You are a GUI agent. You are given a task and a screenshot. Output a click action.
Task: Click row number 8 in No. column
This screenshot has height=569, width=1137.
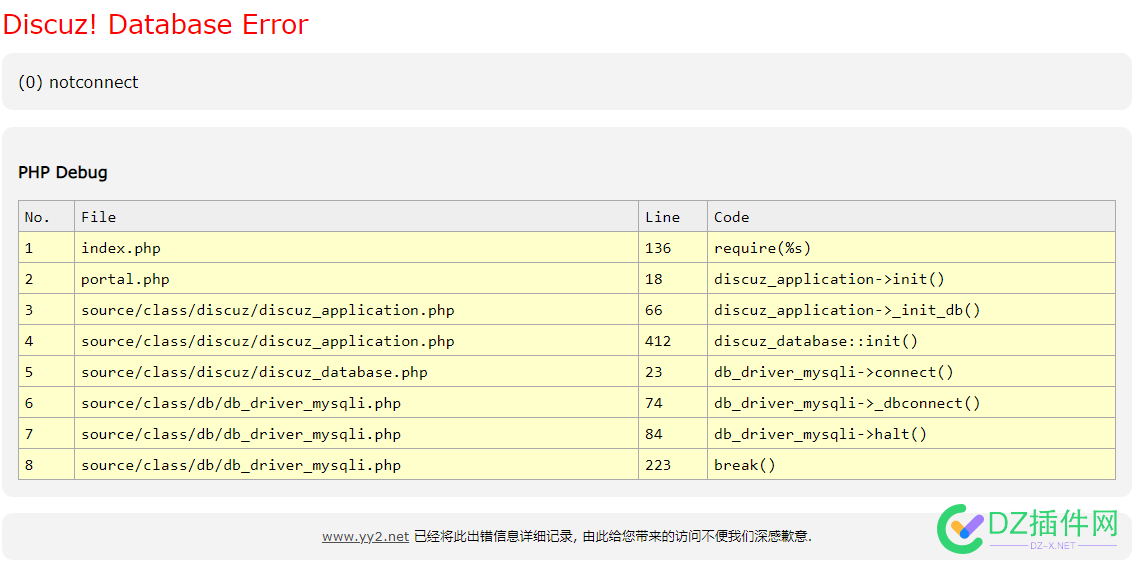(x=46, y=465)
